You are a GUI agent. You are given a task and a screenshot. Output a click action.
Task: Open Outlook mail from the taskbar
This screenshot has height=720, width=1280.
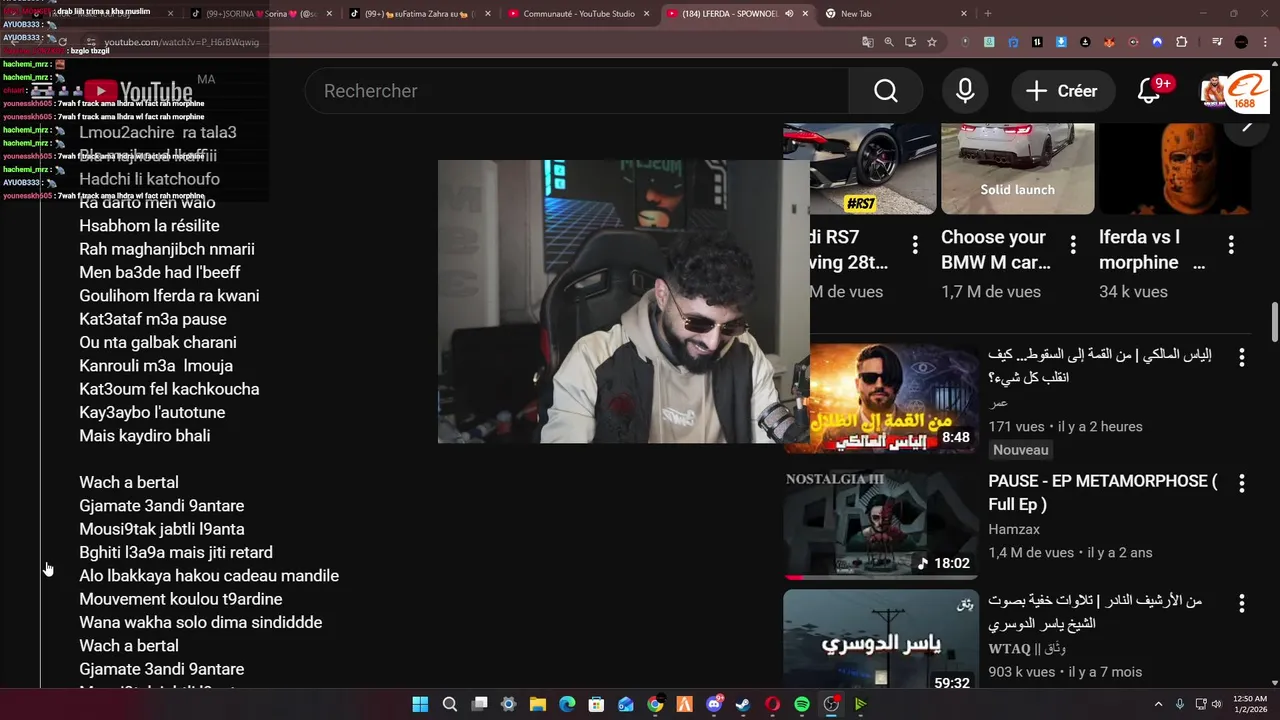626,705
